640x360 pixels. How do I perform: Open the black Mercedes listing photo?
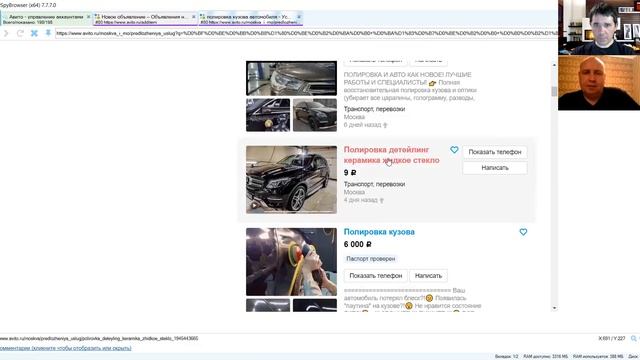click(x=291, y=180)
